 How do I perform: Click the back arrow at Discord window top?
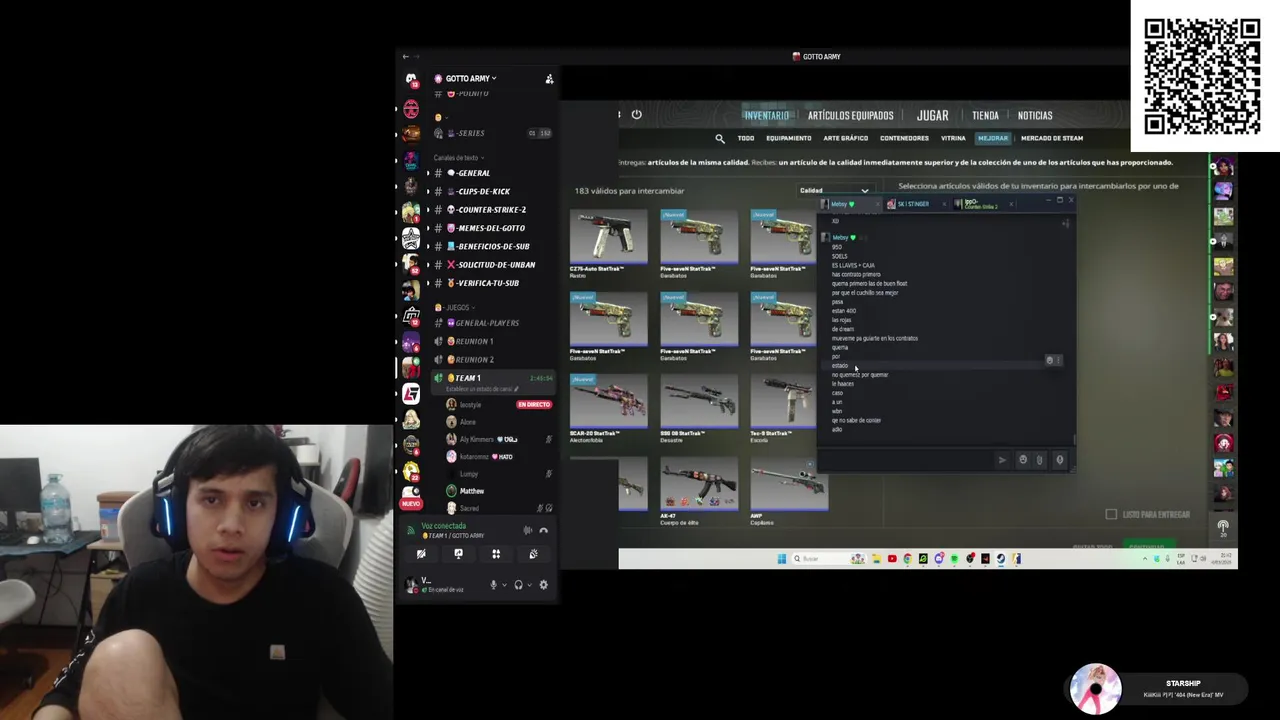(405, 57)
